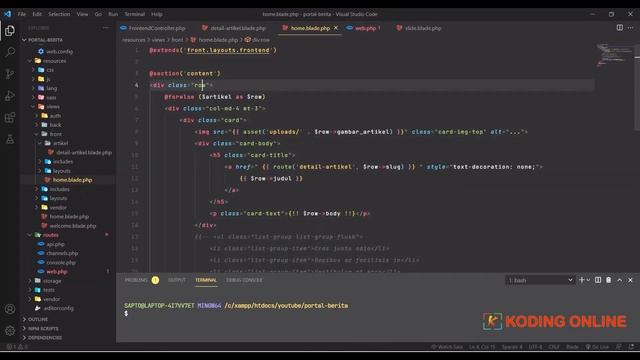Open Explorer panel ellipsis menu
Image resolution: width=640 pixels, height=360 pixels.
pyautogui.click(x=106, y=28)
